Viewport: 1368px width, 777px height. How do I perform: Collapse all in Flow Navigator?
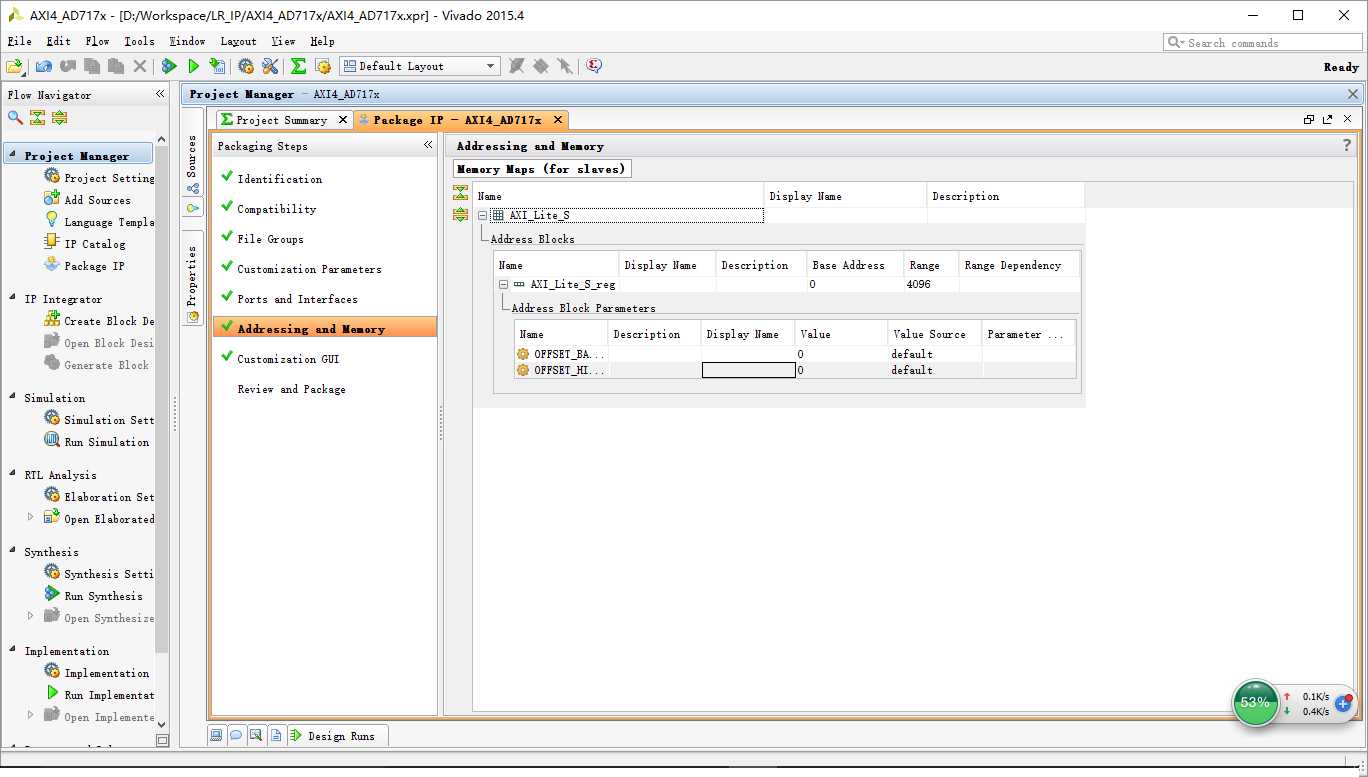pos(37,117)
